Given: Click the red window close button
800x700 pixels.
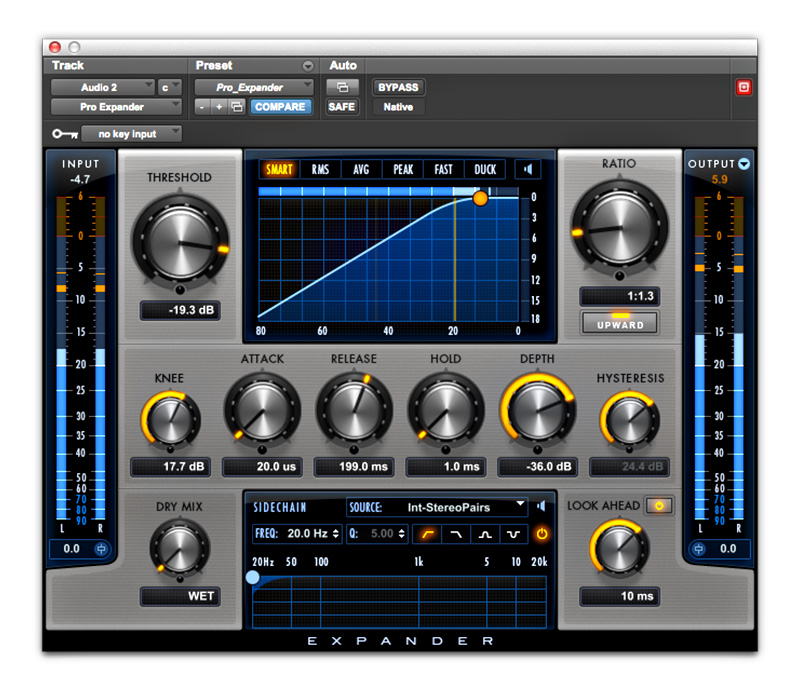Looking at the screenshot, I should click(55, 47).
